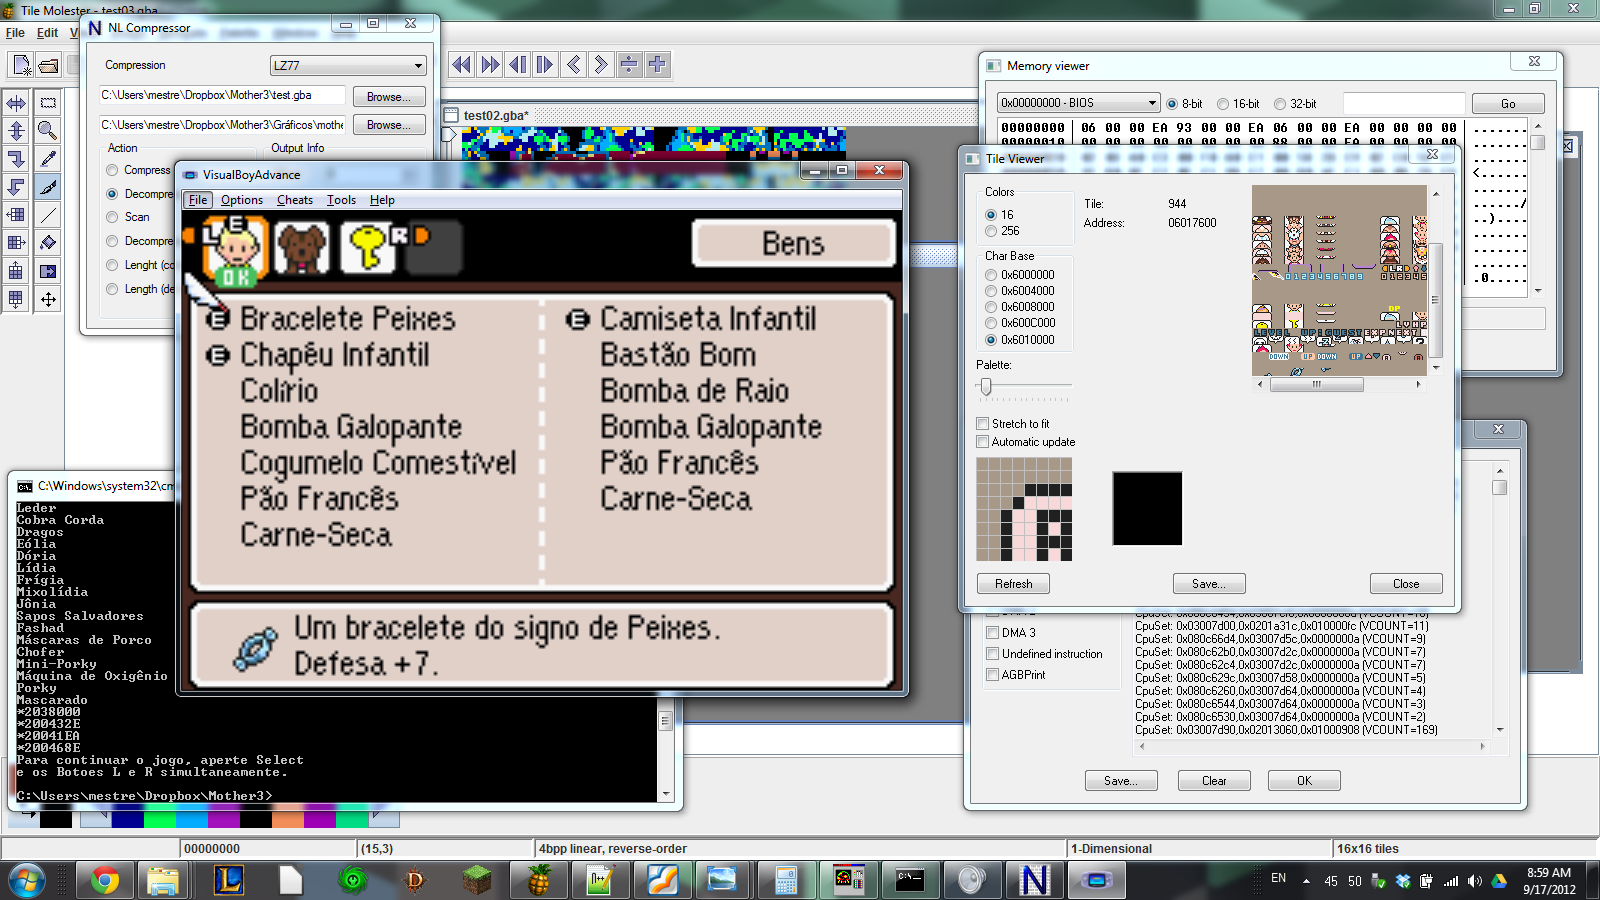Click Clear in the logging window
The image size is (1600, 900).
point(1214,781)
